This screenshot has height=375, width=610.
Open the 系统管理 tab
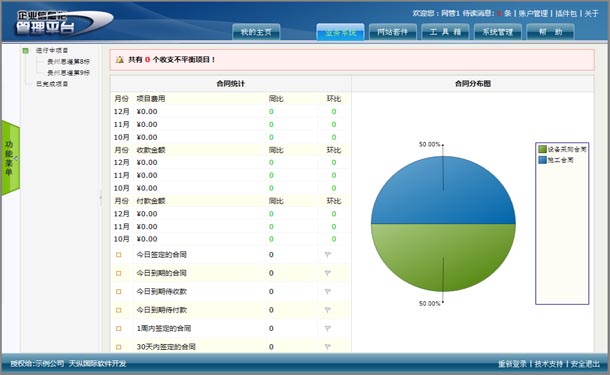[498, 32]
